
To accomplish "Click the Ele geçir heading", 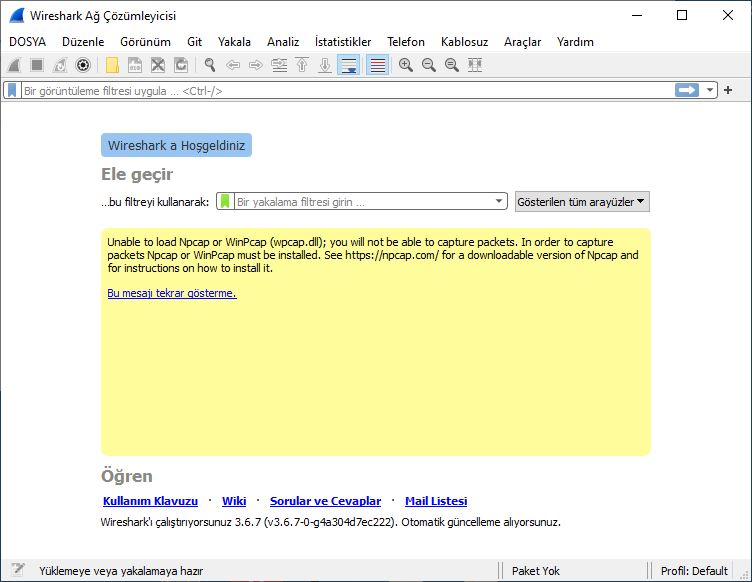I will click(x=137, y=174).
